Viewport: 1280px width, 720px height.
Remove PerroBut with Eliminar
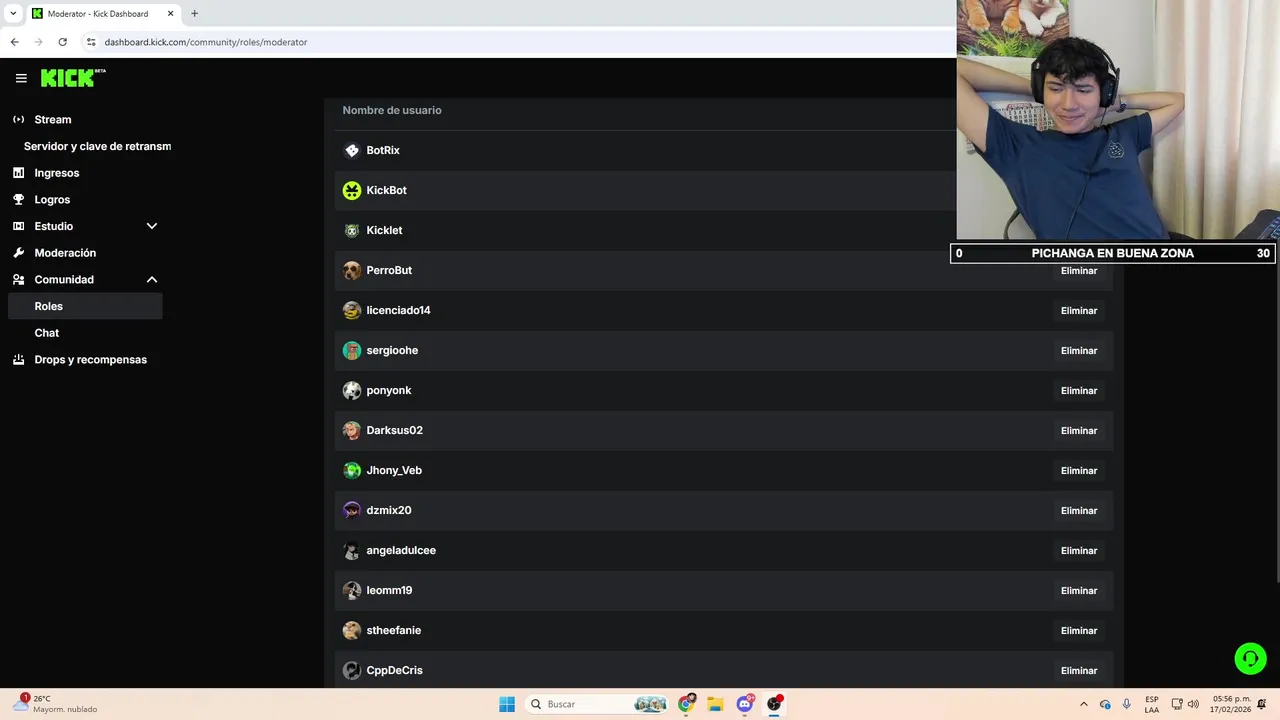point(1079,270)
